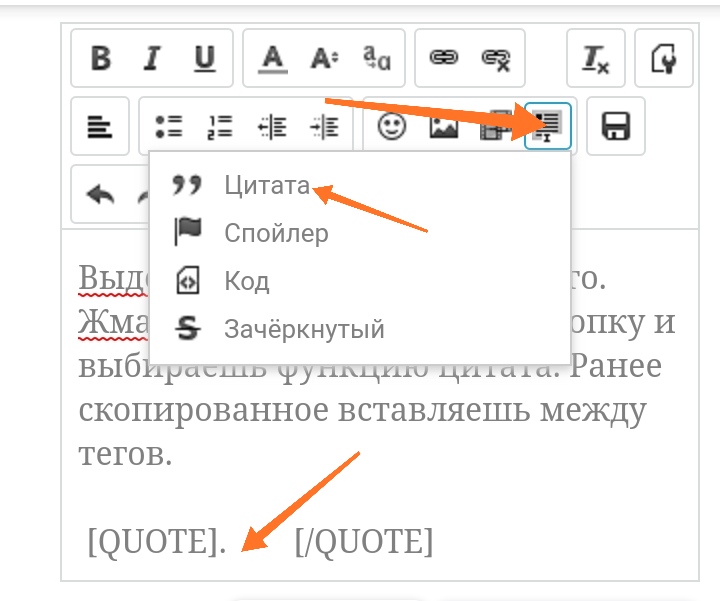Click the unlink icon
720x601 pixels.
tap(496, 59)
